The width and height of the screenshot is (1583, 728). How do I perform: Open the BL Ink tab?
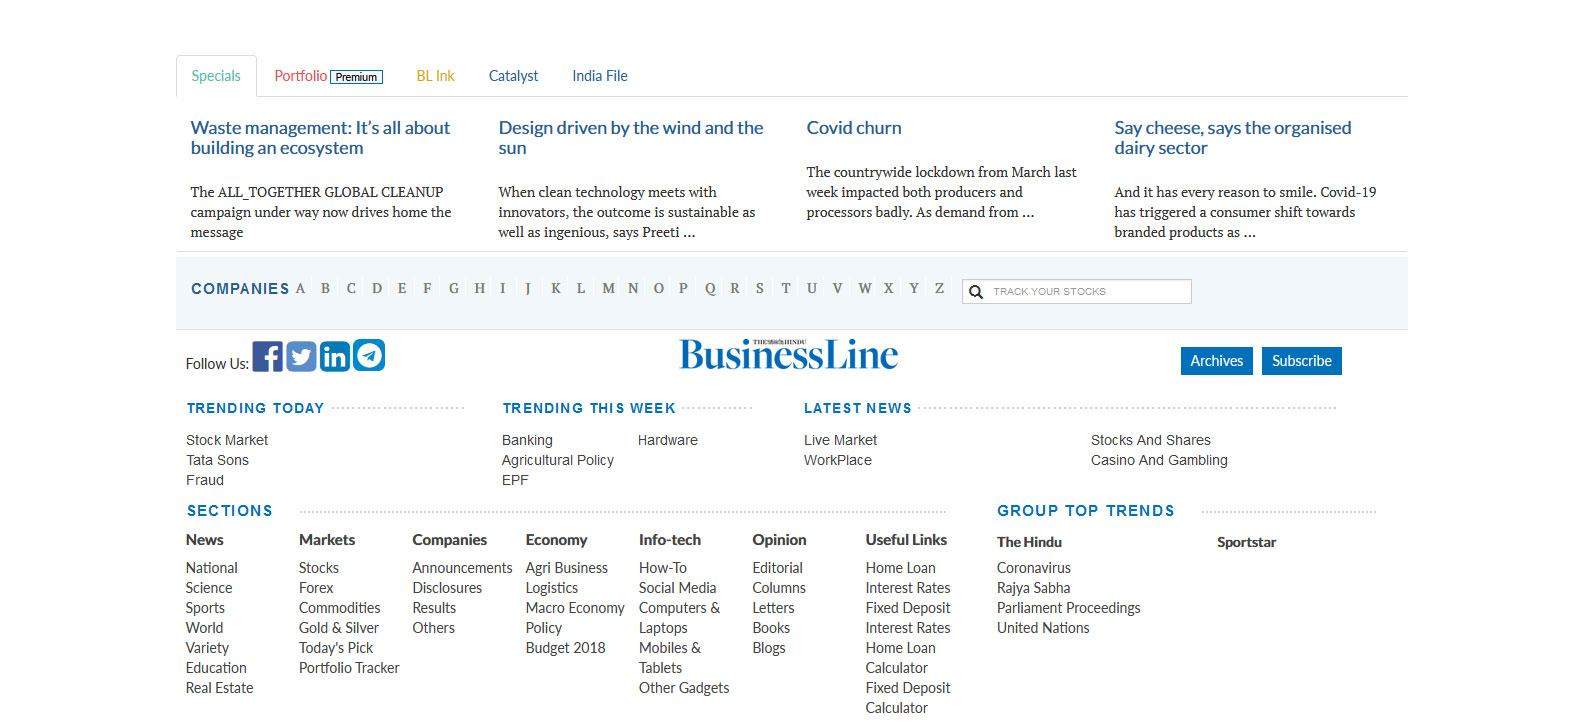coord(435,76)
